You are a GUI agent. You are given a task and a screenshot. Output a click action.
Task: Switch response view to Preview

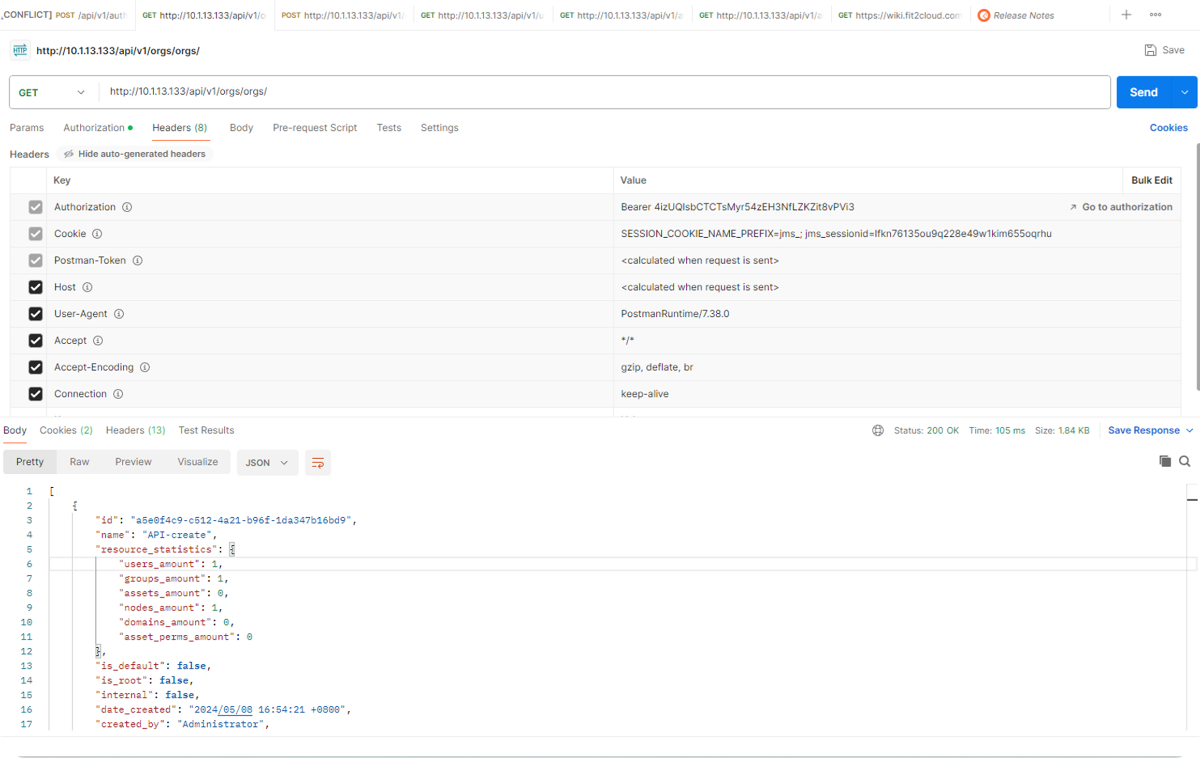point(133,462)
